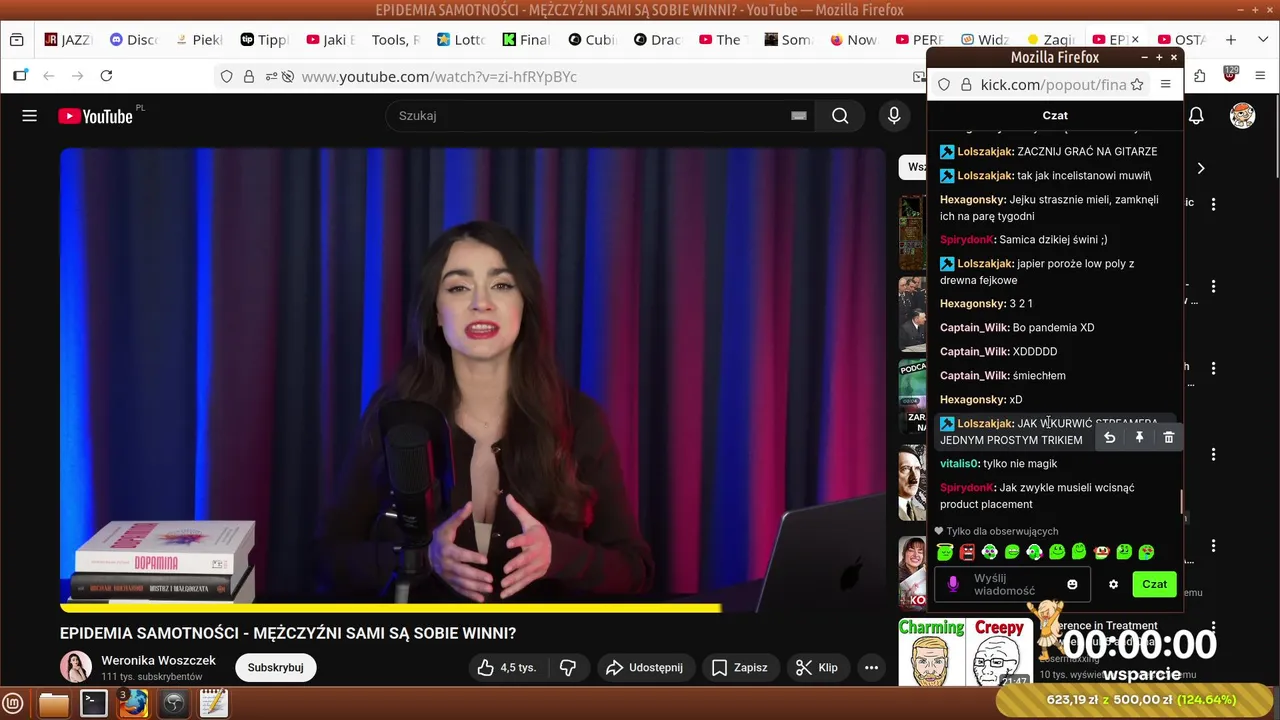Pin Lolszakjak's highlighted chat message

(1139, 438)
